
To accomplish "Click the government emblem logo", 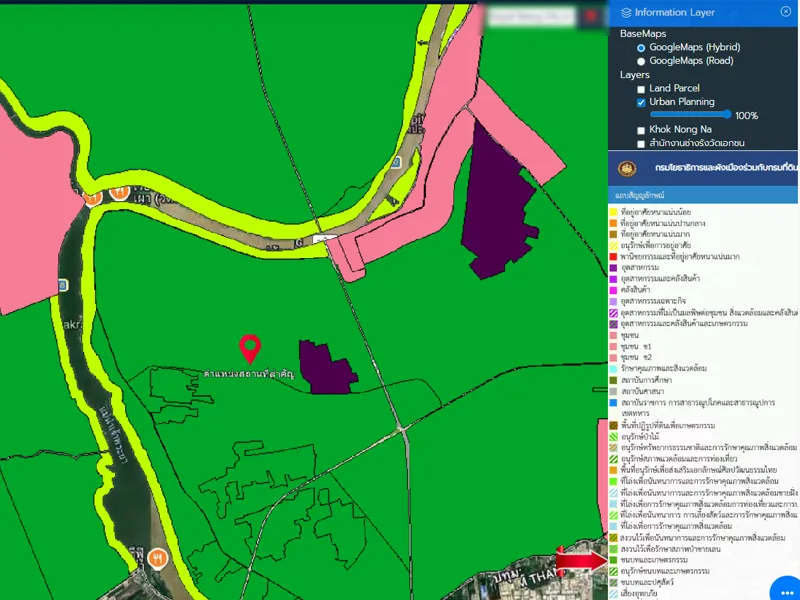I will 629,166.
